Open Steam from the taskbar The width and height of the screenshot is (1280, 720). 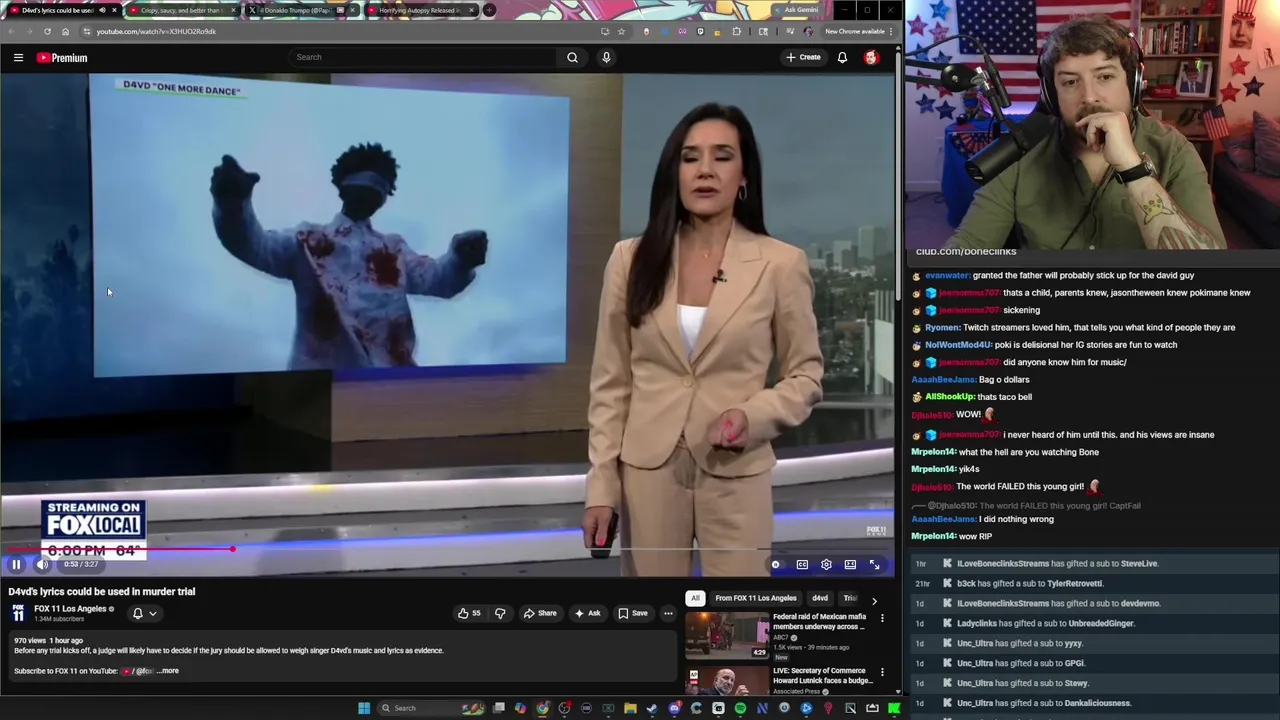[x=652, y=708]
